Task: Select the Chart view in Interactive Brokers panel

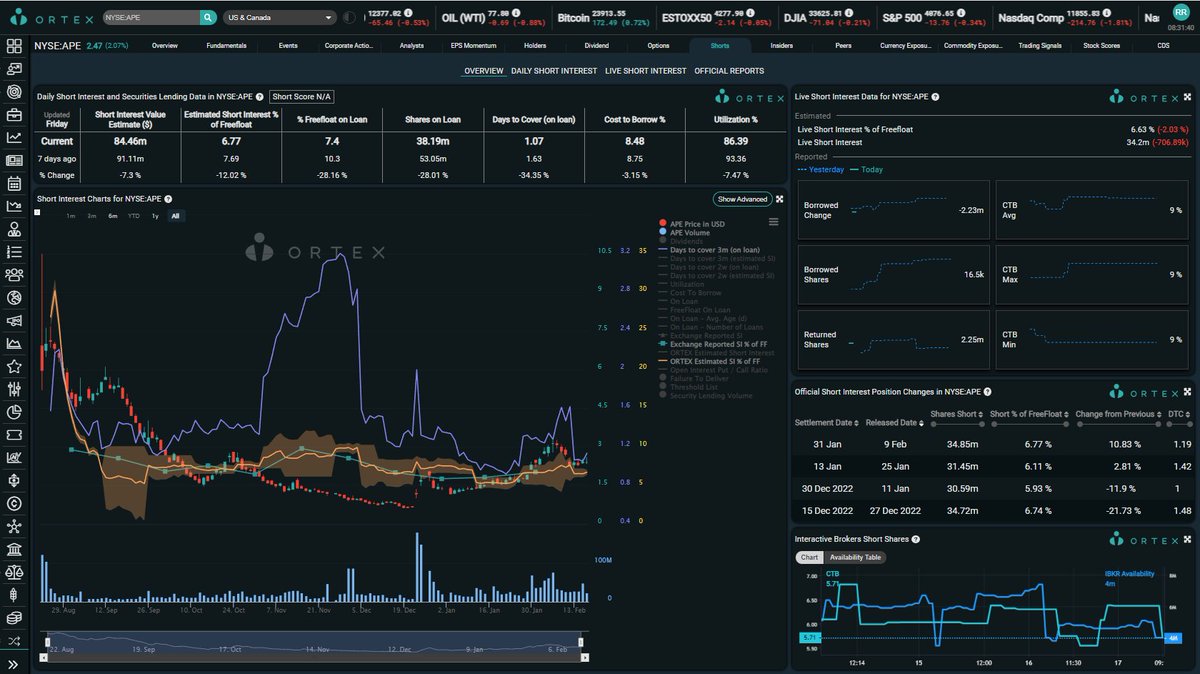Action: coord(809,557)
